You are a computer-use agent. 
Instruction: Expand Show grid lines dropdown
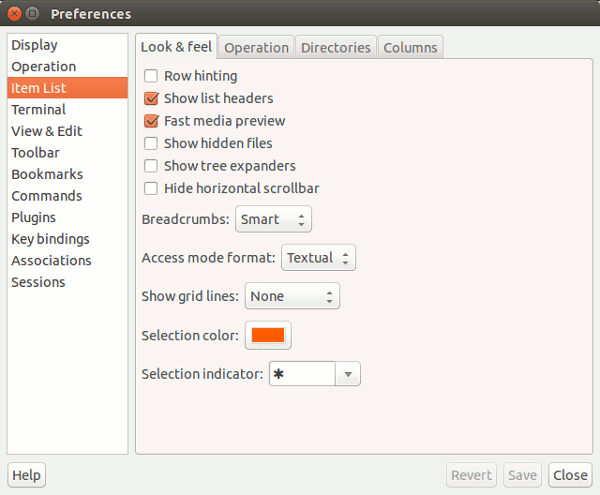click(x=292, y=296)
